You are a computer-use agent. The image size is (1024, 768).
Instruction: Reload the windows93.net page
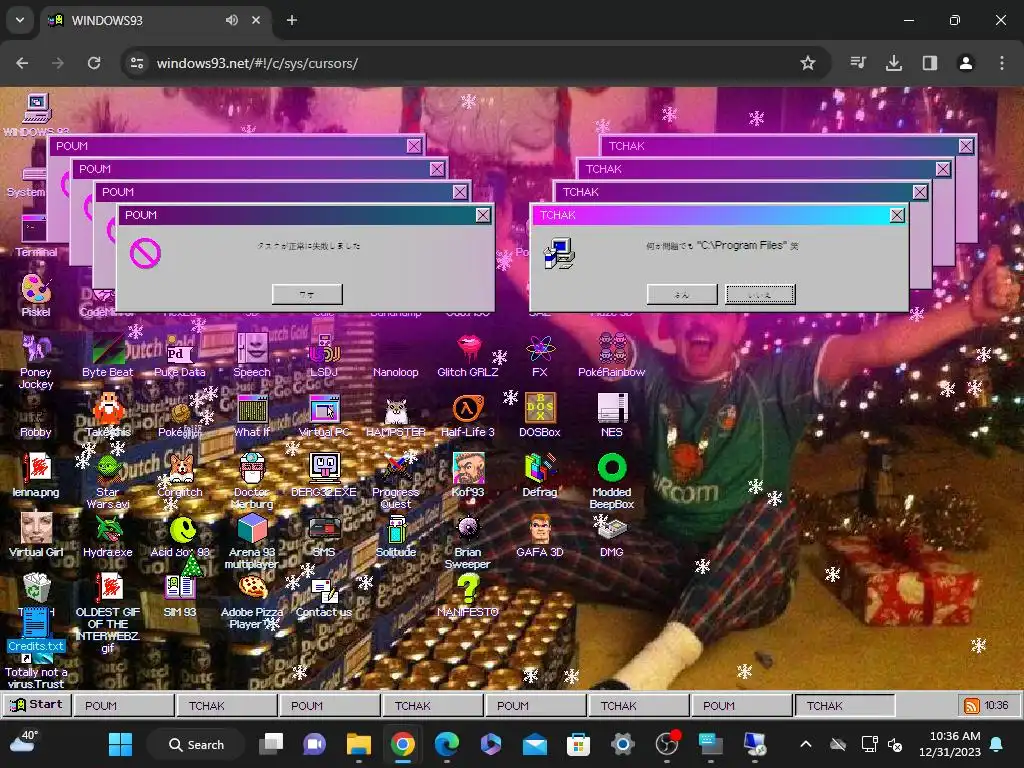tap(94, 63)
